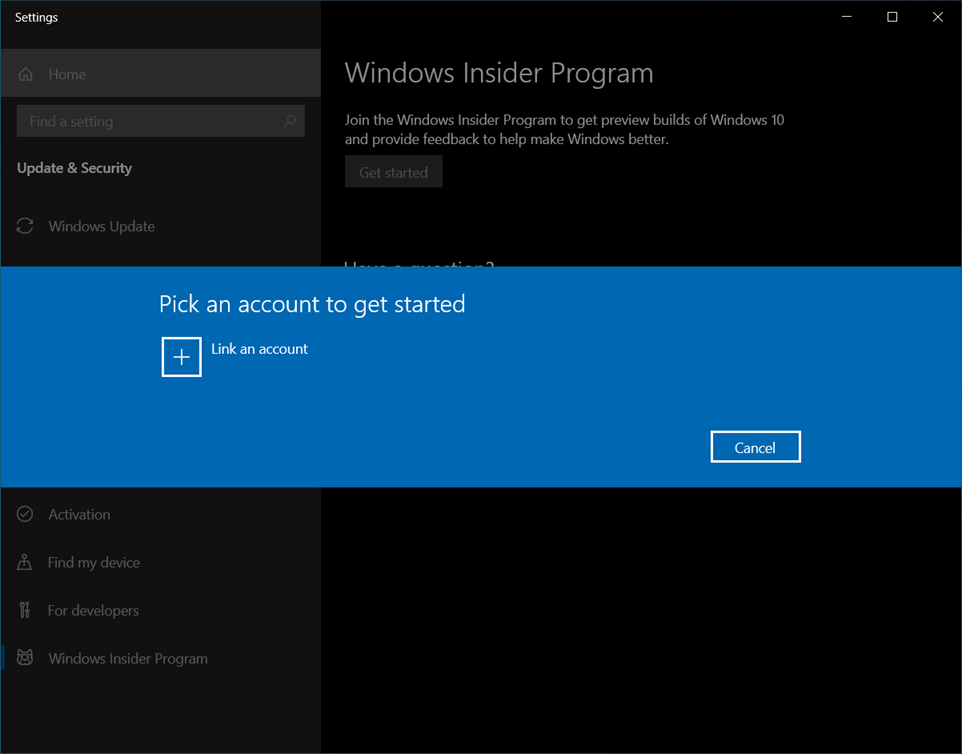962x754 pixels.
Task: Go to Activation settings page
Action: coord(79,515)
